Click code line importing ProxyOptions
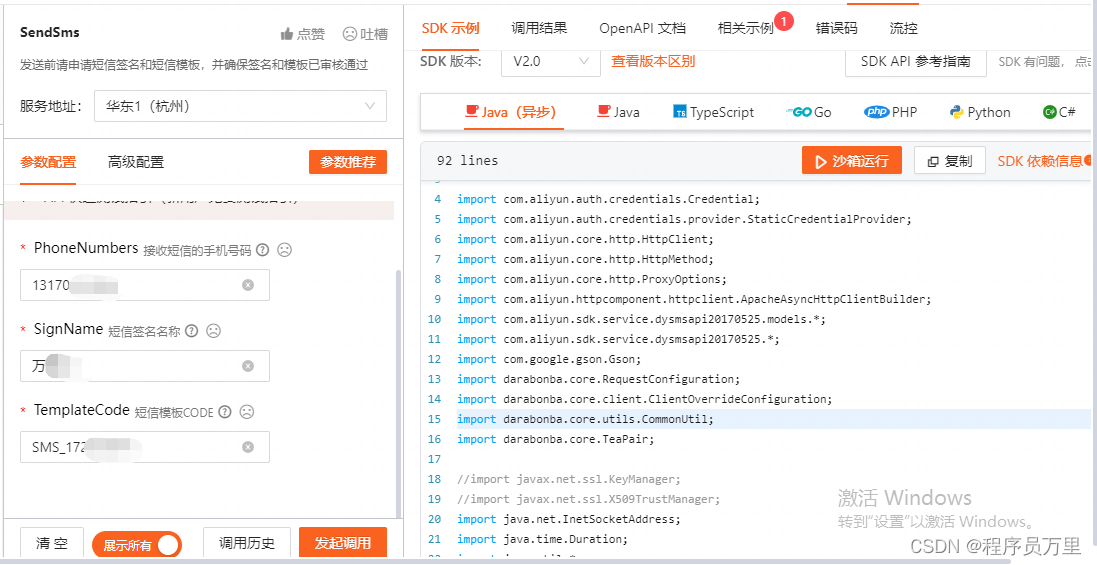 [x=592, y=279]
